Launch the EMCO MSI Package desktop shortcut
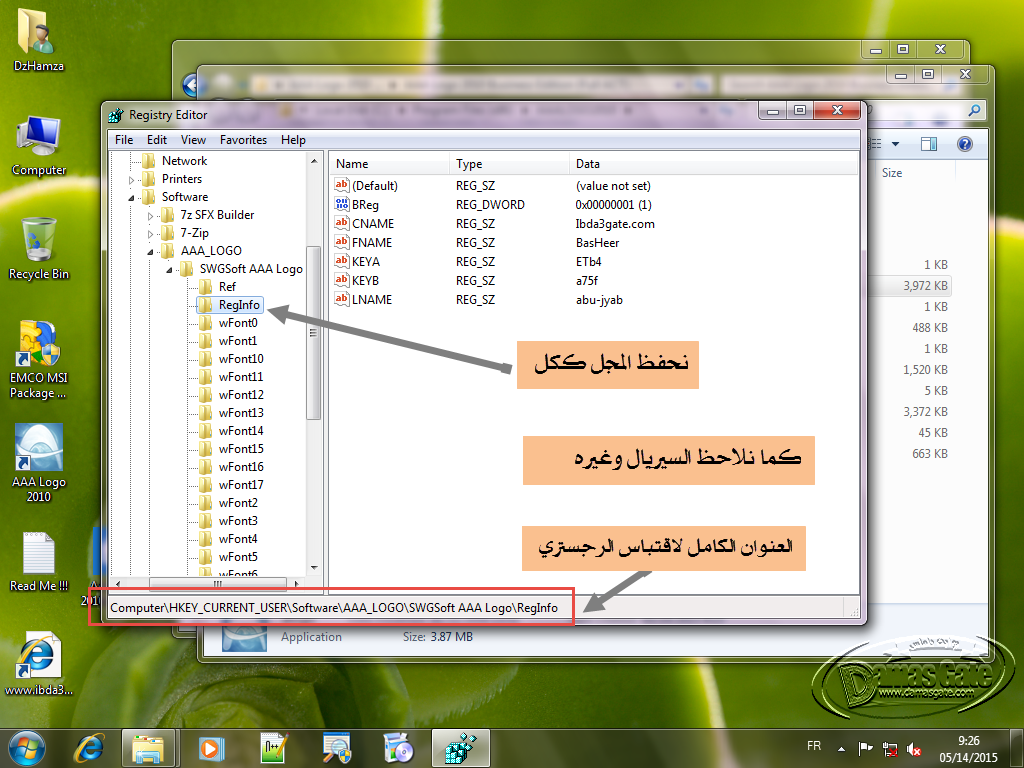This screenshot has width=1024, height=768. point(39,359)
